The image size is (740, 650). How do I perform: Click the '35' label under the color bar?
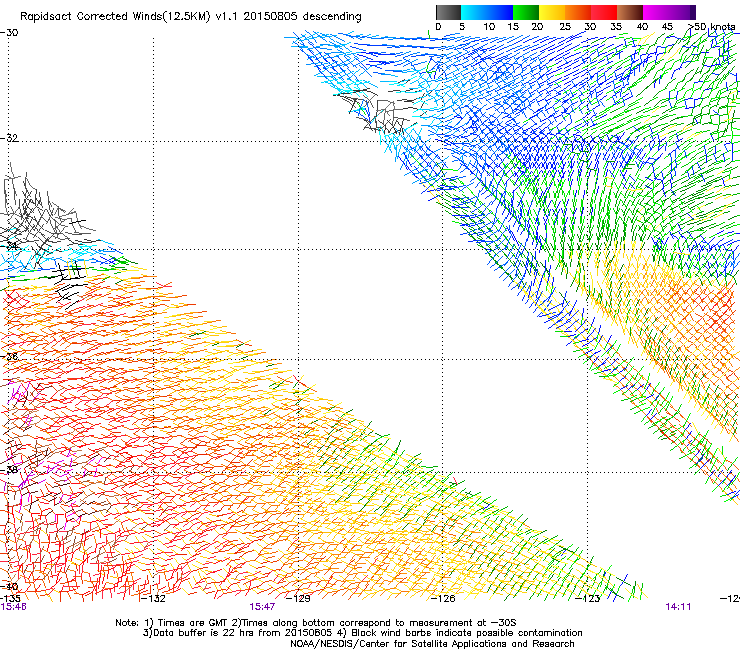(x=616, y=27)
